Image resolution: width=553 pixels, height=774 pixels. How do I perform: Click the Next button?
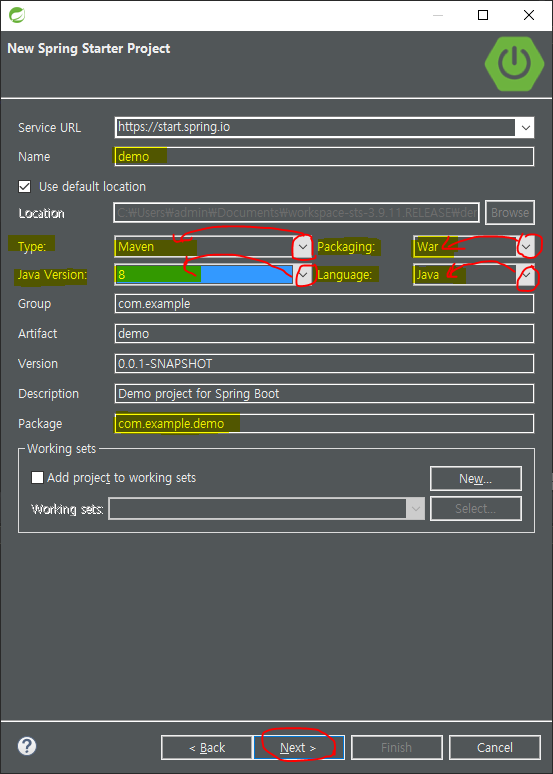[x=298, y=747]
